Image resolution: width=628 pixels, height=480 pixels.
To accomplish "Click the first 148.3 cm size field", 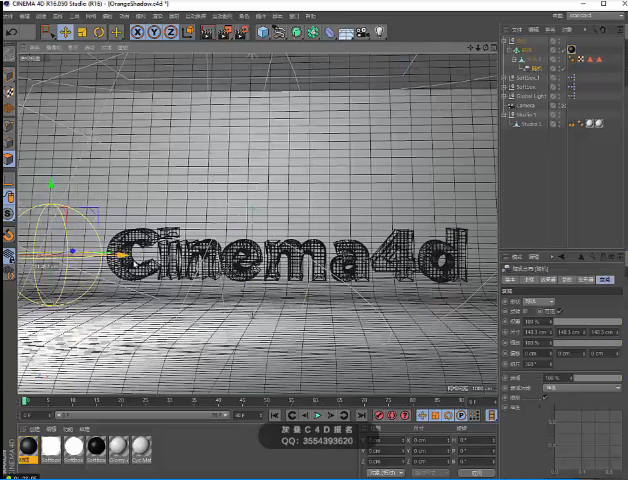I will (536, 332).
